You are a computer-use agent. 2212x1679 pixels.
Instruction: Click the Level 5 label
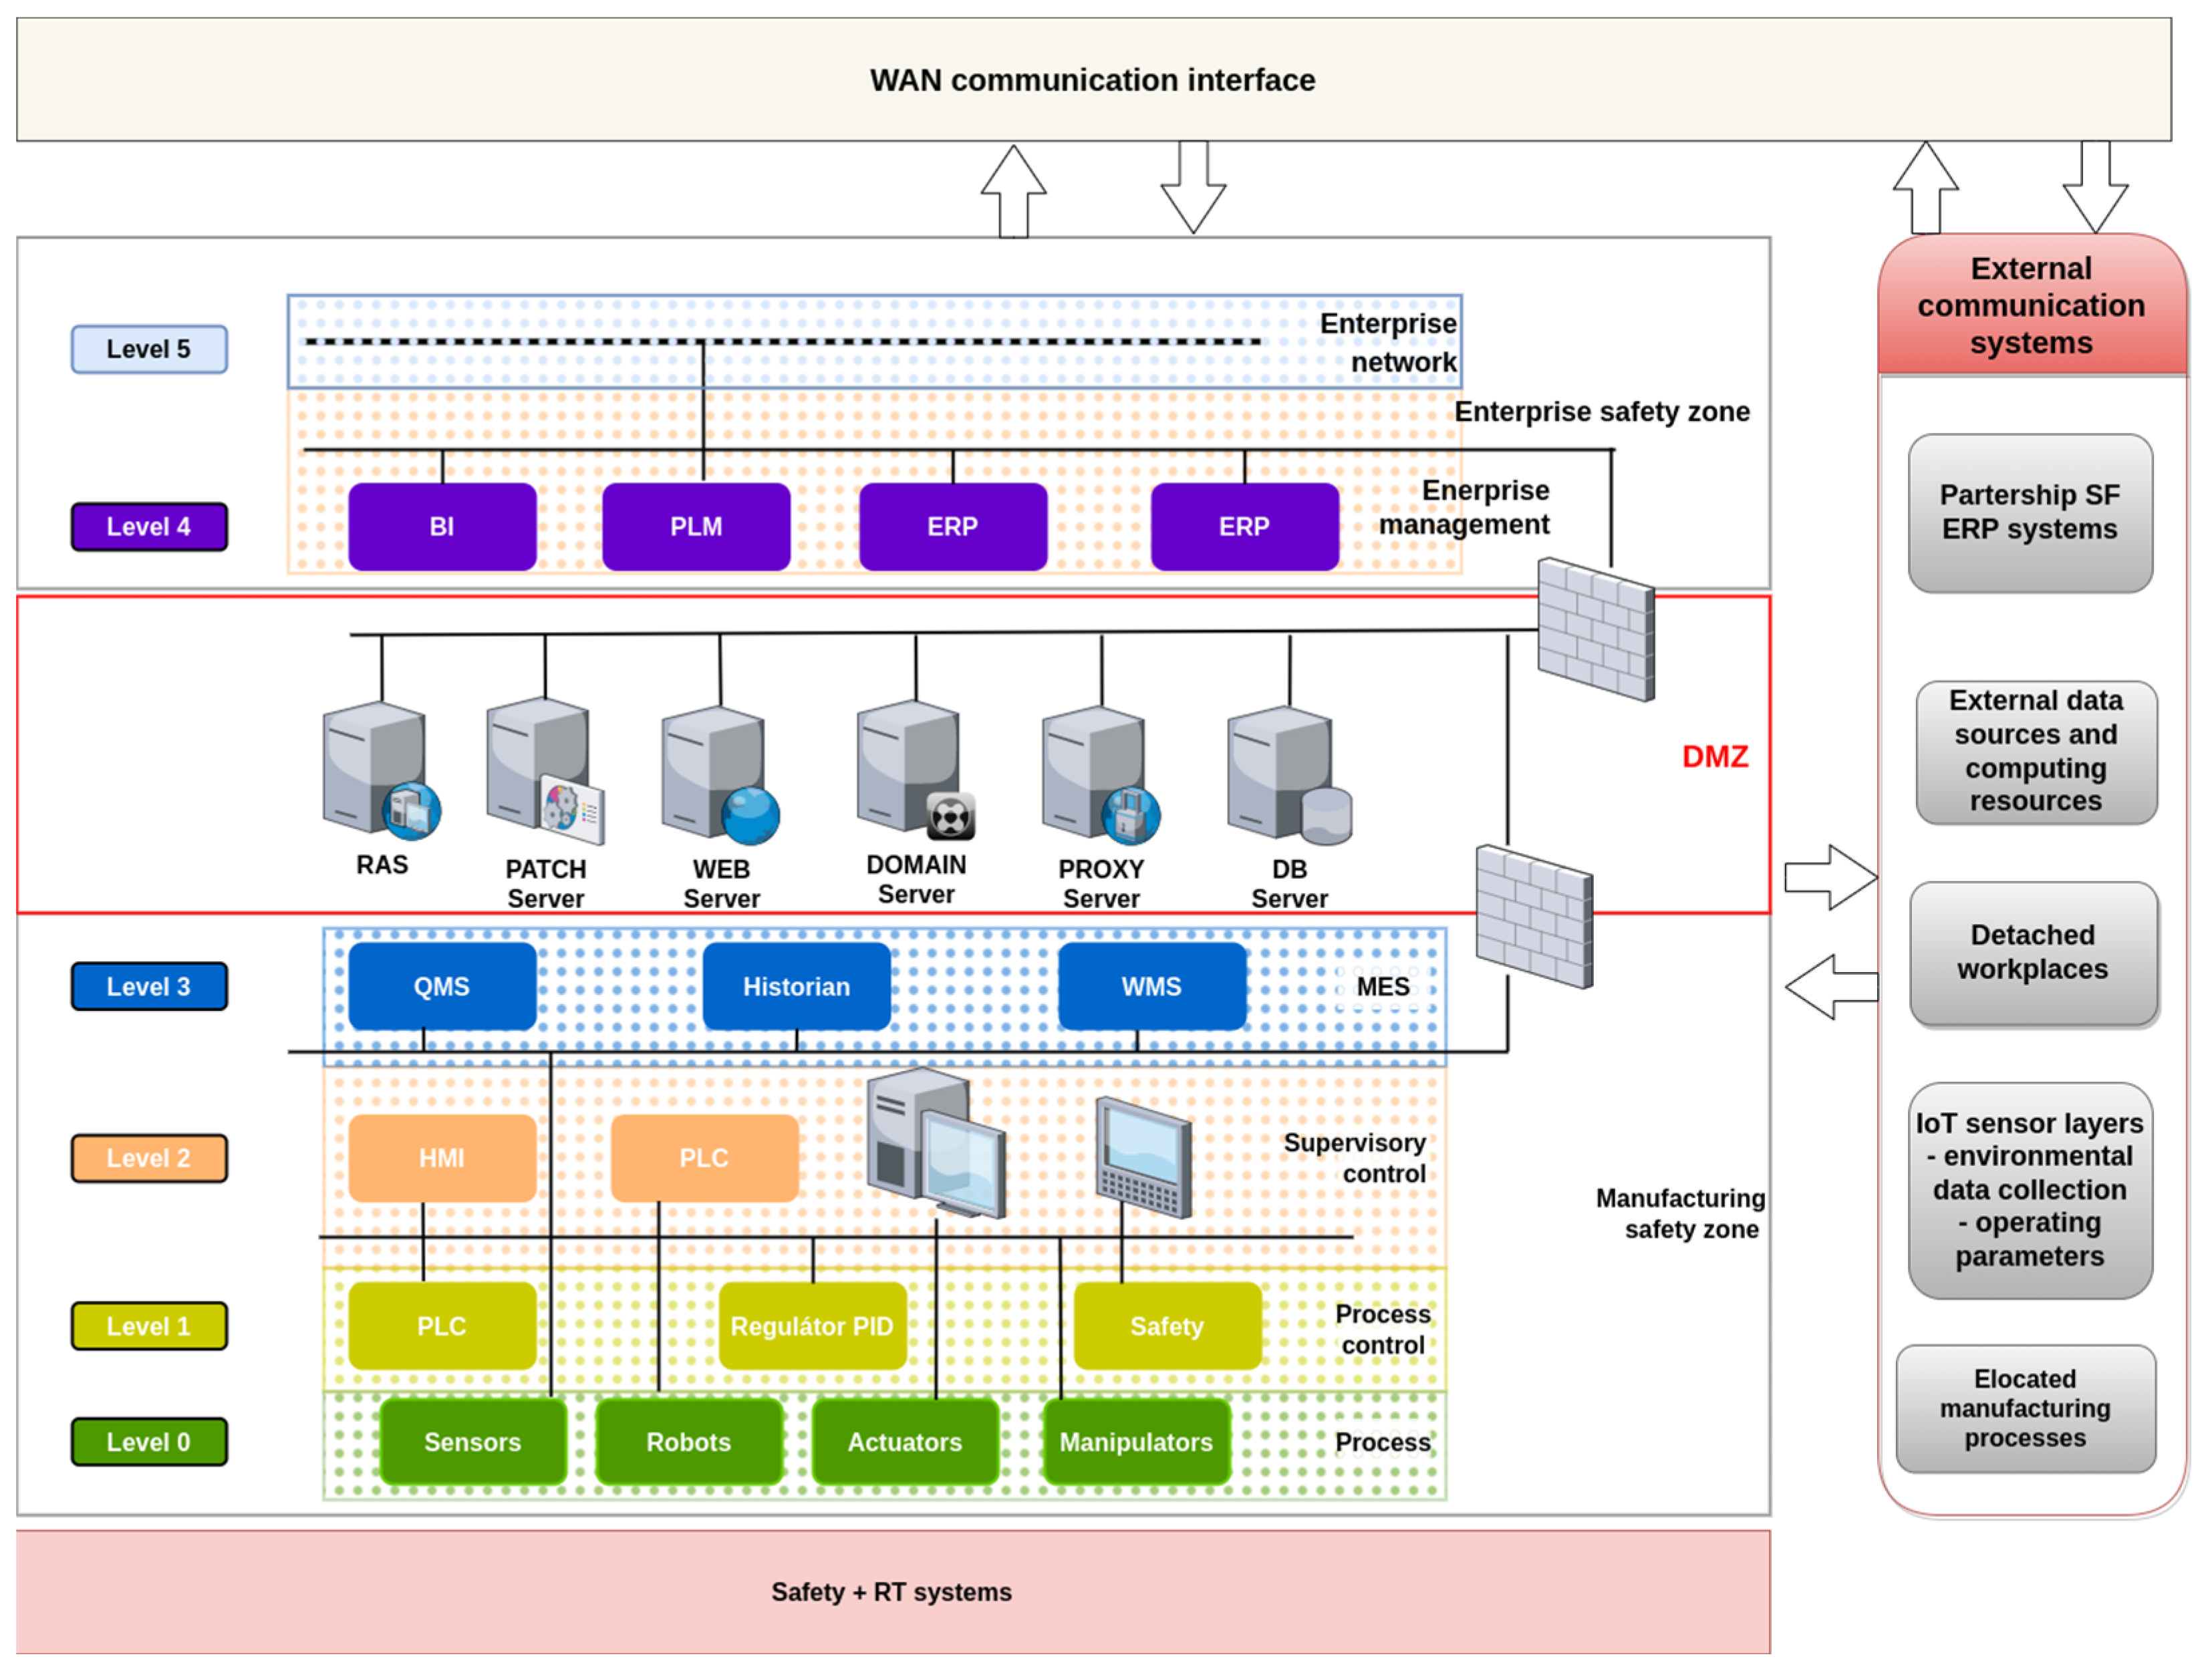coord(149,349)
